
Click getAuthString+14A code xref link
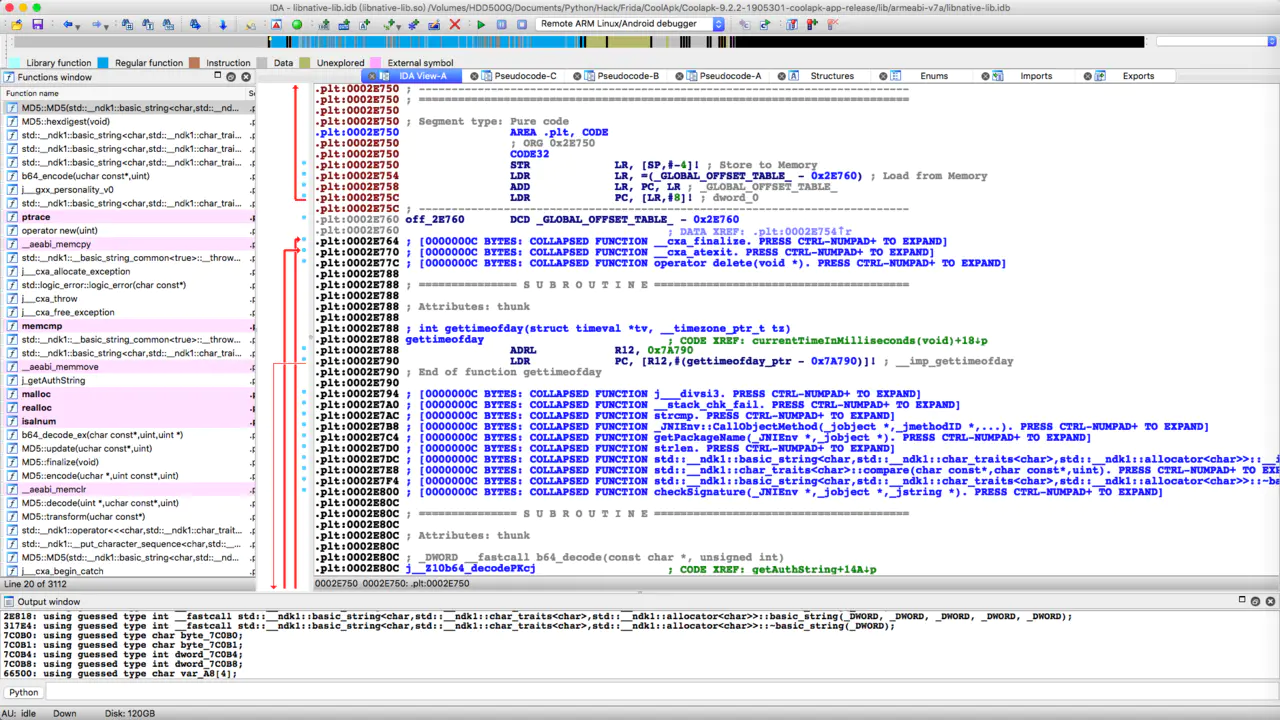814,569
